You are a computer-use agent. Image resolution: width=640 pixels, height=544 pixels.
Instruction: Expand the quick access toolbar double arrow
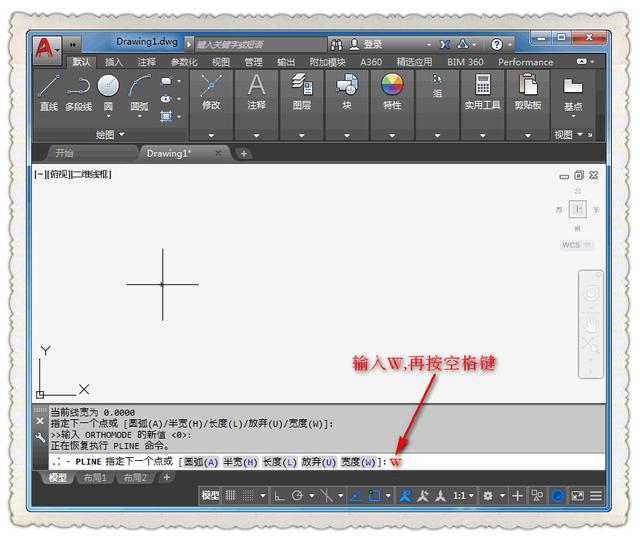tap(73, 44)
